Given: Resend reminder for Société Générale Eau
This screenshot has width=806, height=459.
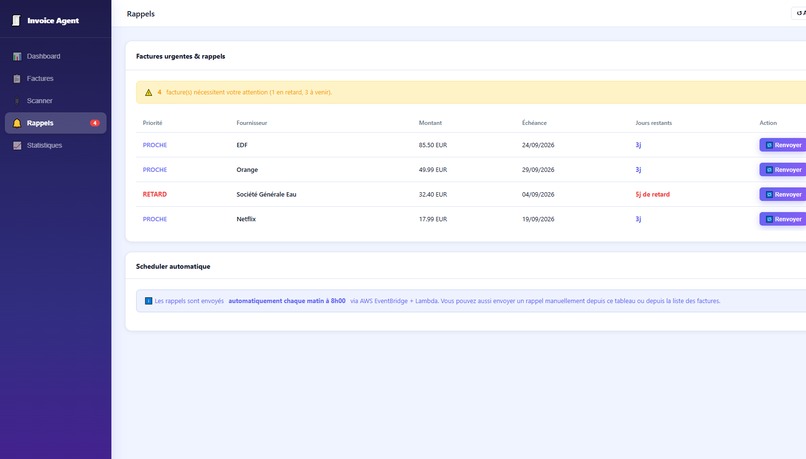Looking at the screenshot, I should 783,194.
